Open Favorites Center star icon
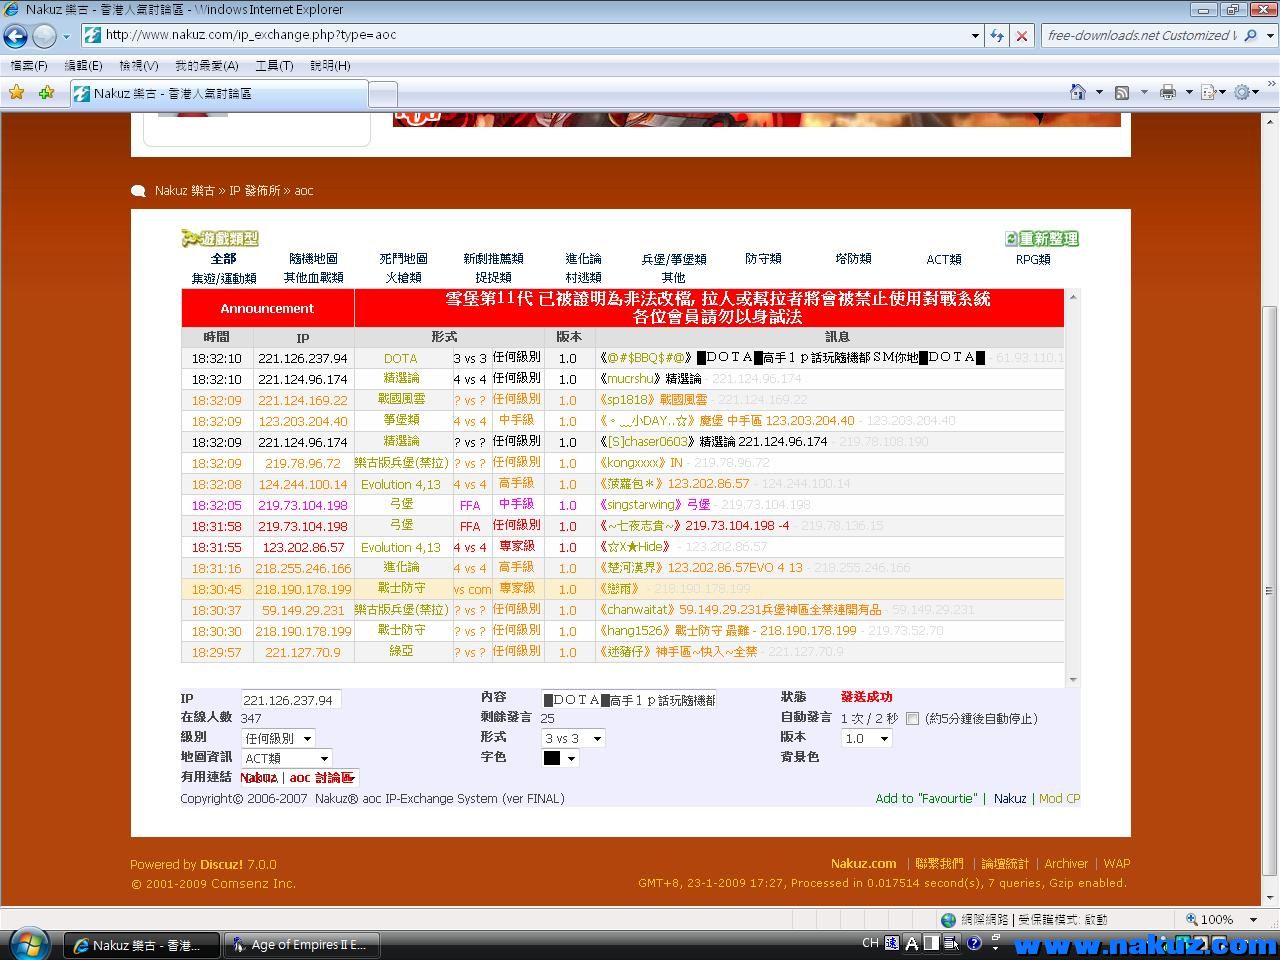 point(16,92)
